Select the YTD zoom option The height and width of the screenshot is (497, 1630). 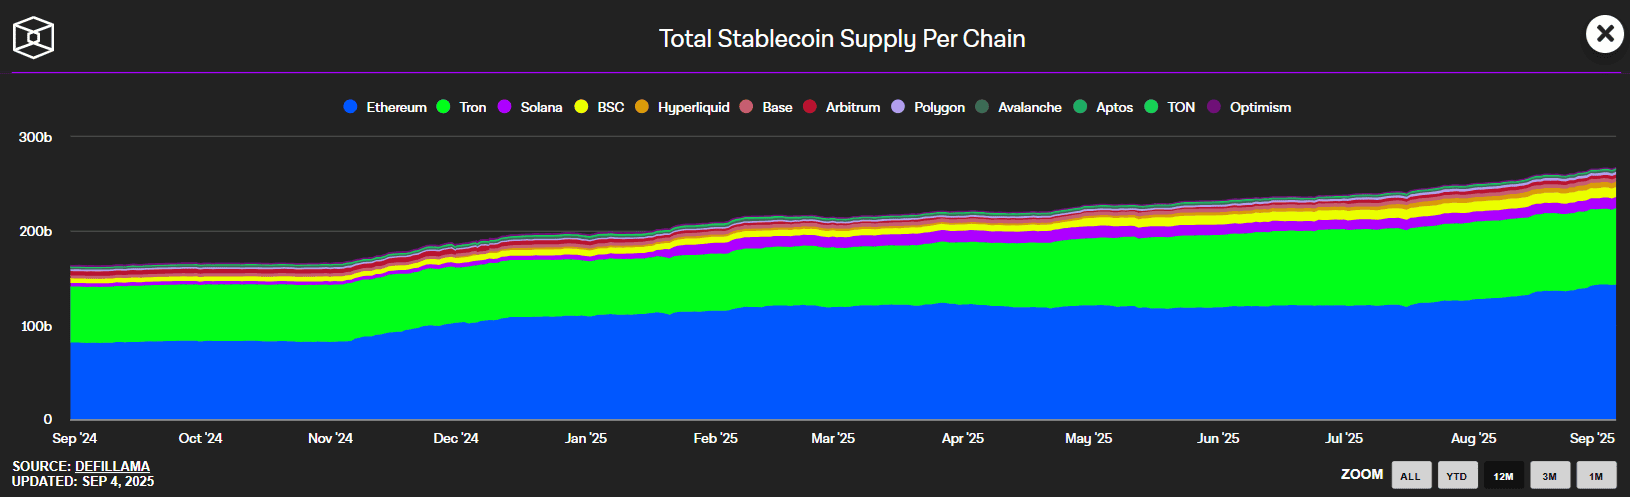tap(1457, 476)
